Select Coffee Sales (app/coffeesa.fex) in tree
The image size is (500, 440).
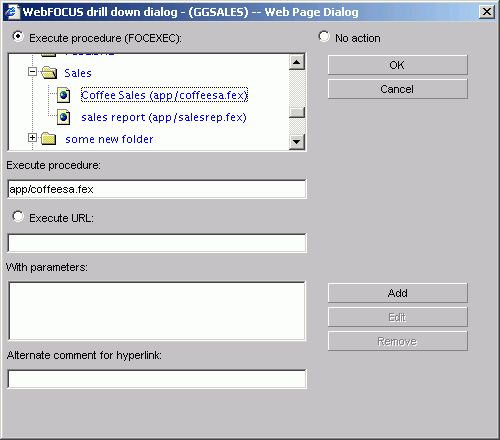[164, 95]
